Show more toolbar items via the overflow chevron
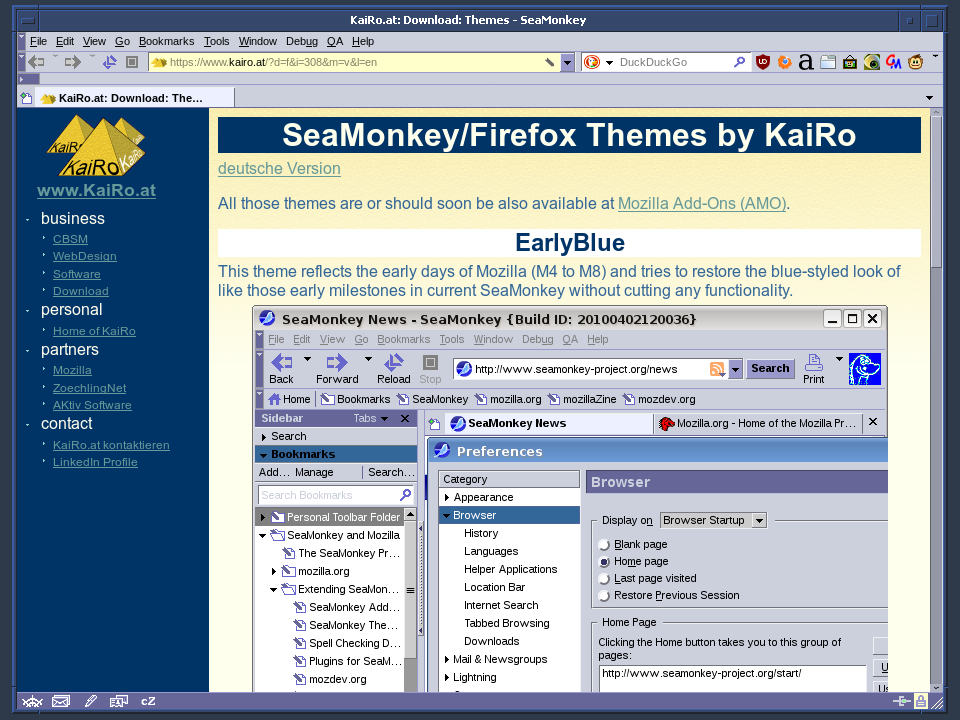 click(x=935, y=56)
